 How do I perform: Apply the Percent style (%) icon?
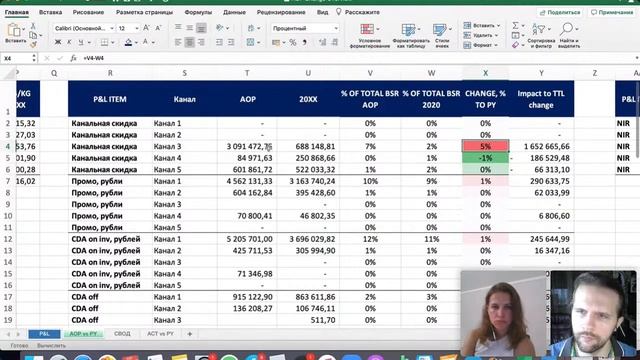(293, 42)
